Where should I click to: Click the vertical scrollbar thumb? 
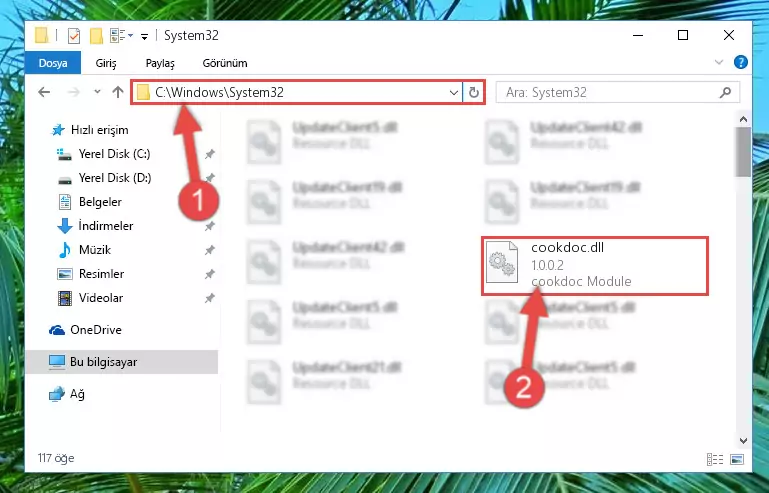coord(743,152)
